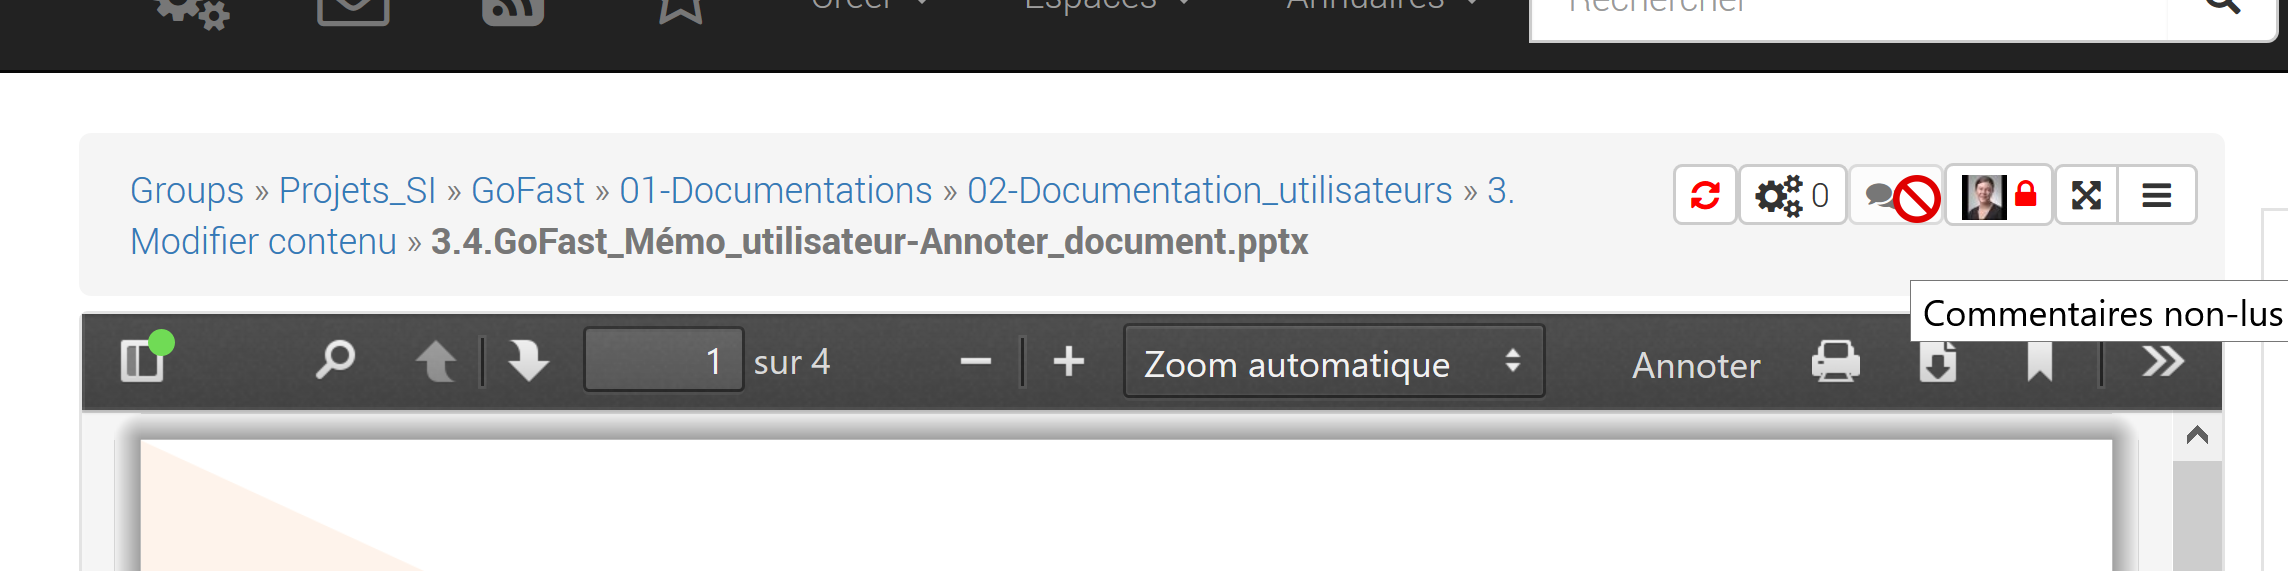The image size is (2288, 571).
Task: Click the Annoter button
Action: coord(1696,365)
